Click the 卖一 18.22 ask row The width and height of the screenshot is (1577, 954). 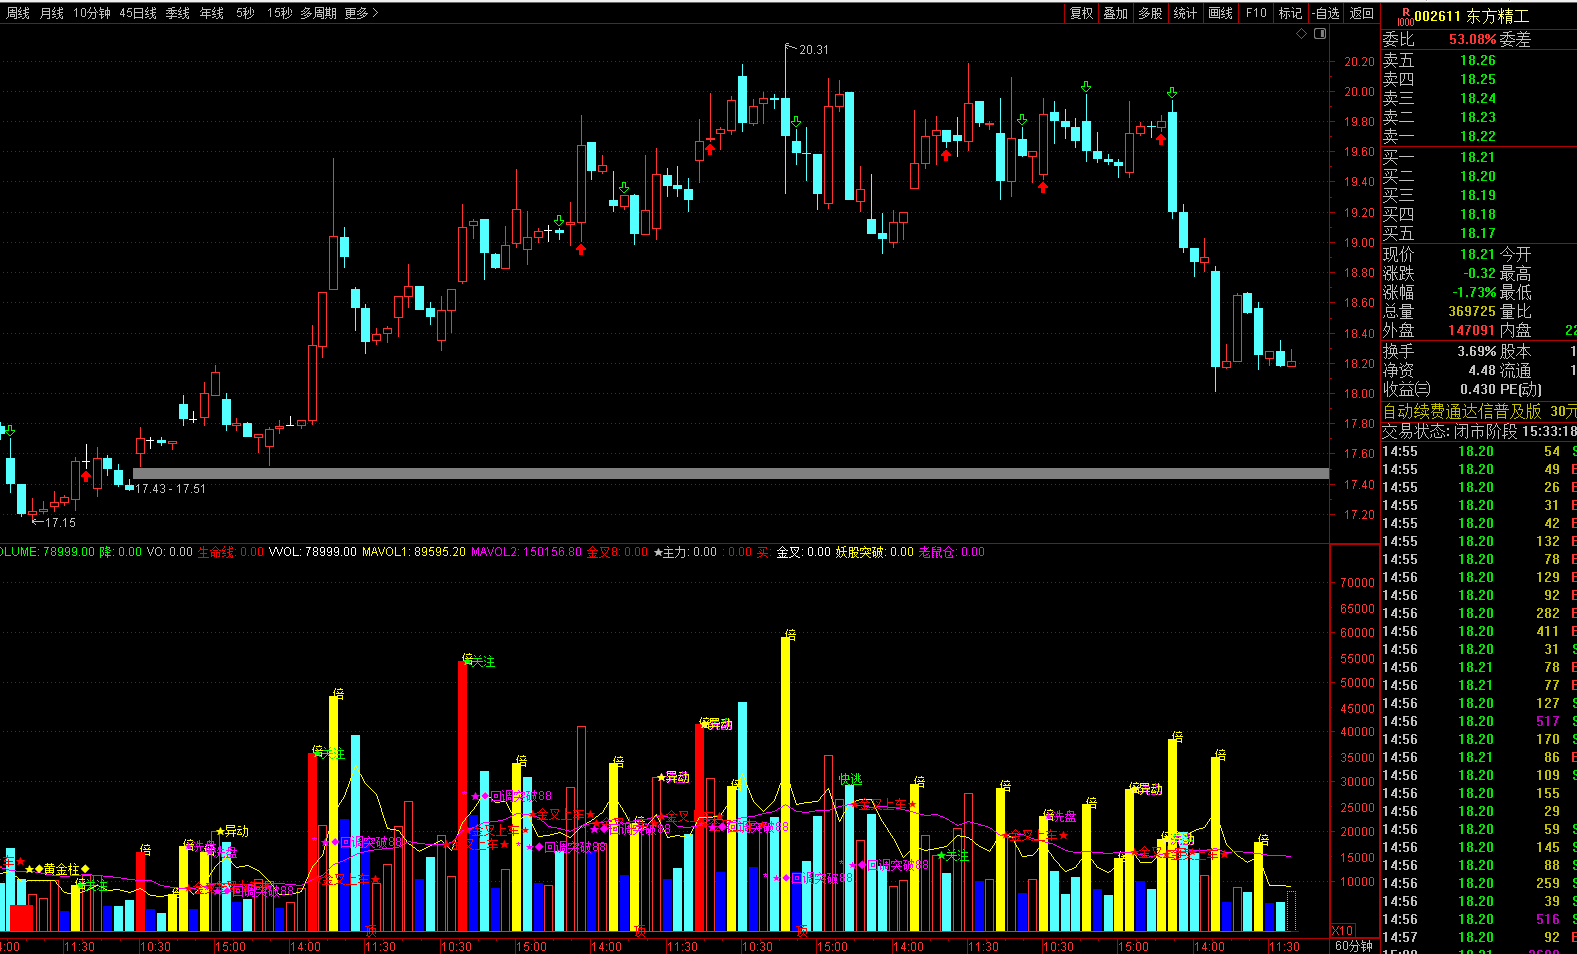tap(1479, 136)
